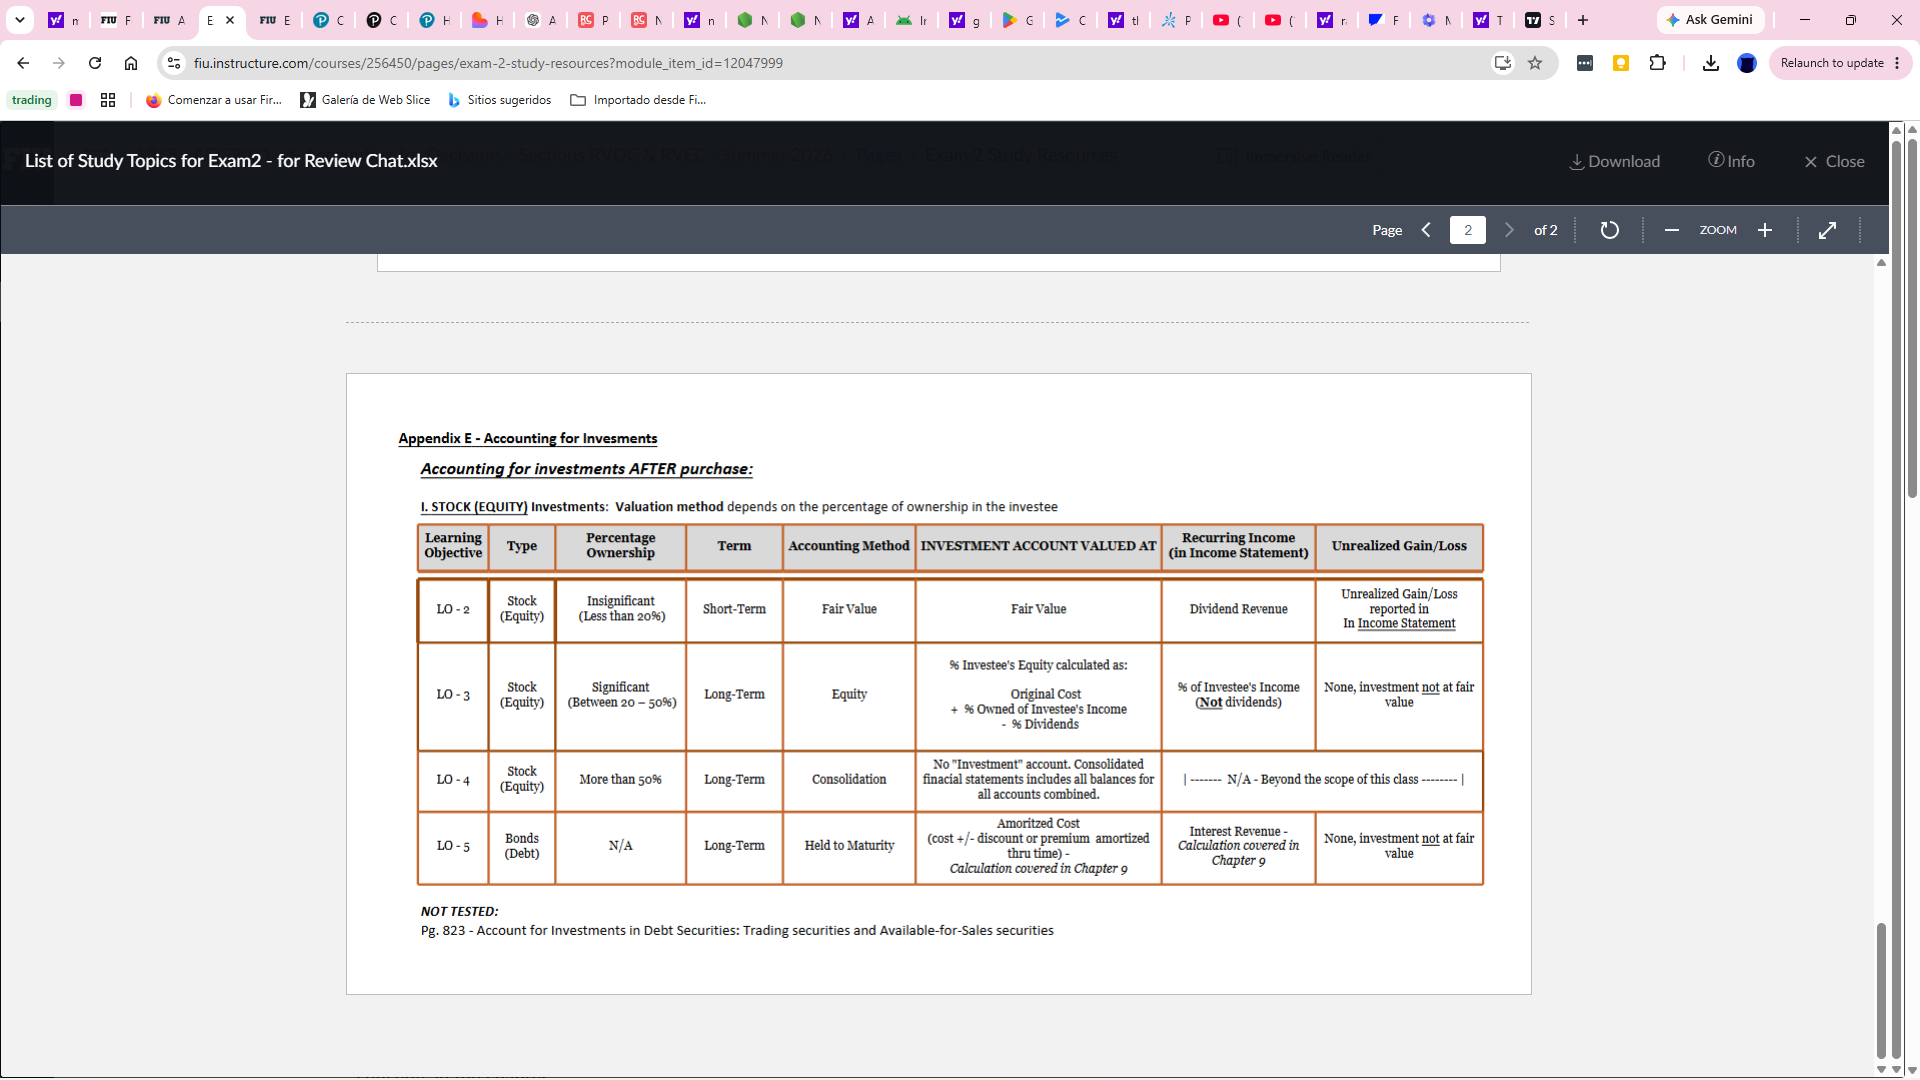Install or cast icon in address bar

[x=1503, y=63]
